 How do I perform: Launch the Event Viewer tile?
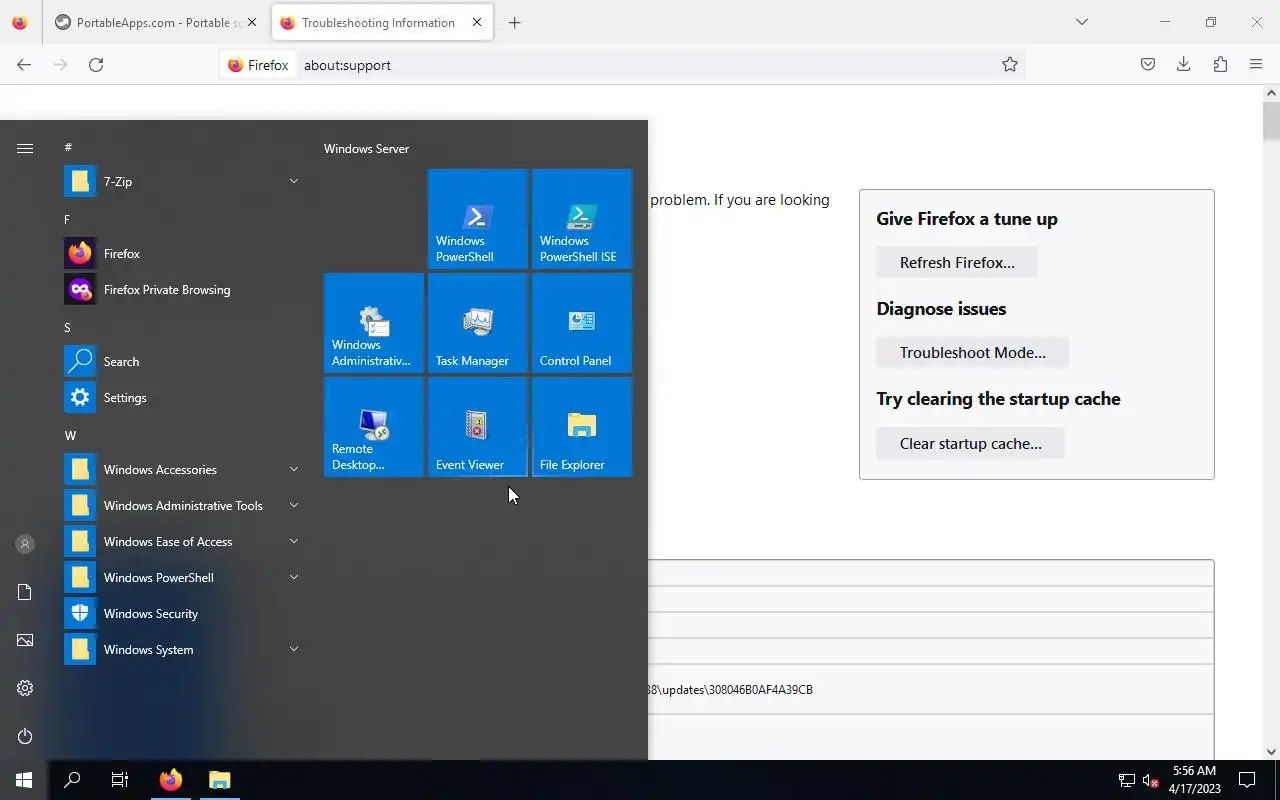pyautogui.click(x=477, y=427)
